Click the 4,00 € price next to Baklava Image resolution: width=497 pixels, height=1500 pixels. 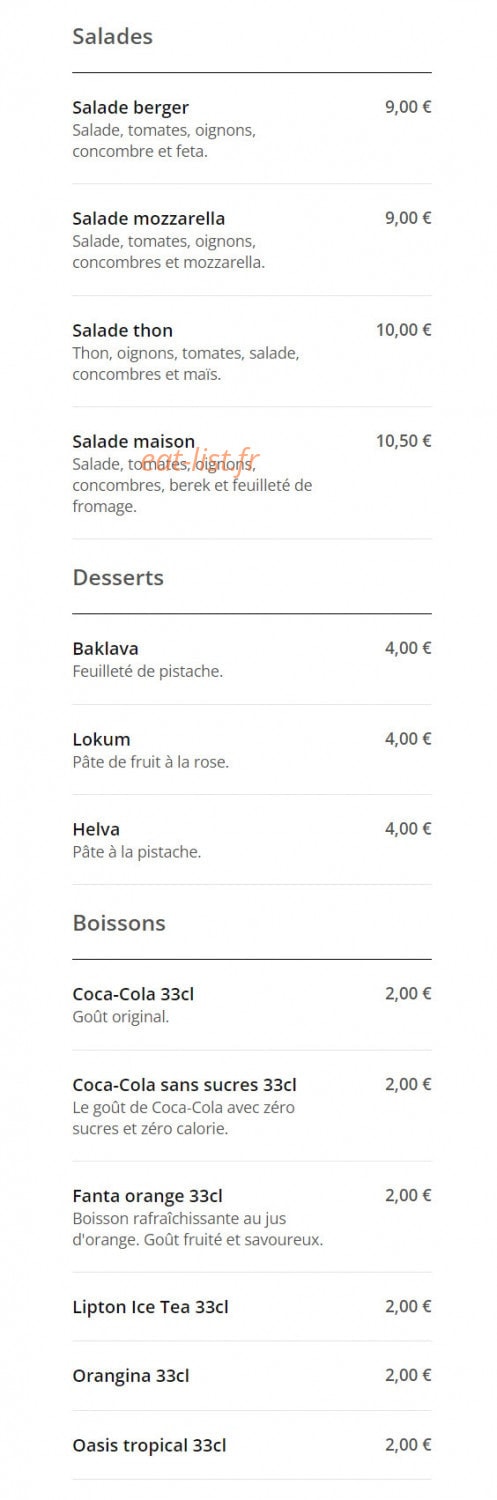(408, 648)
